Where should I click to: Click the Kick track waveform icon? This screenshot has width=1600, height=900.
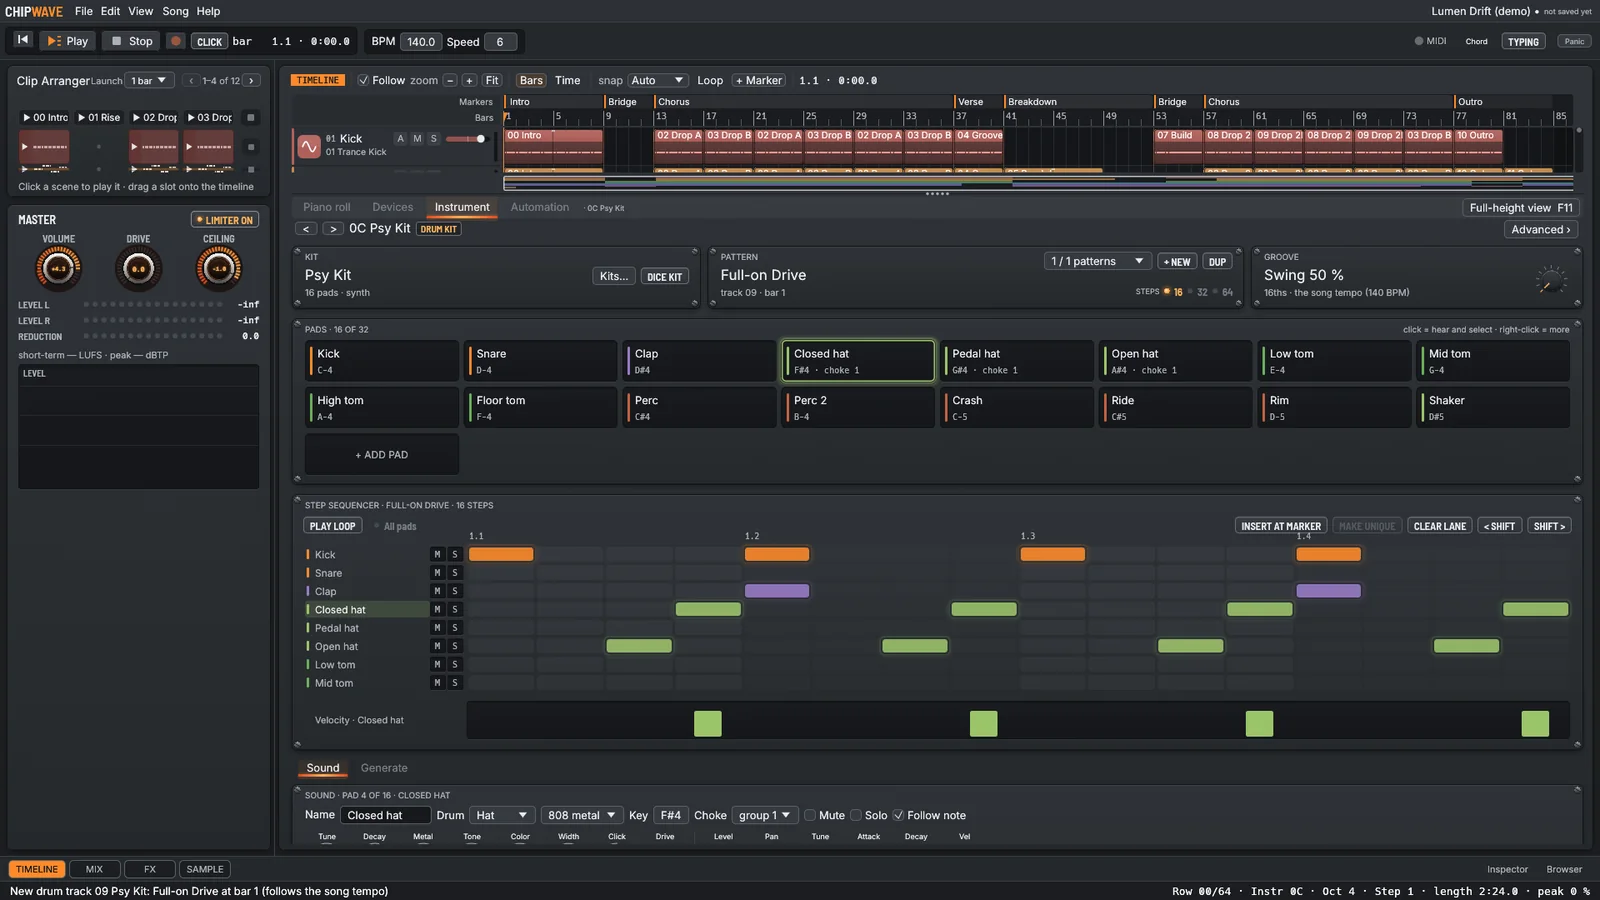pyautogui.click(x=308, y=146)
